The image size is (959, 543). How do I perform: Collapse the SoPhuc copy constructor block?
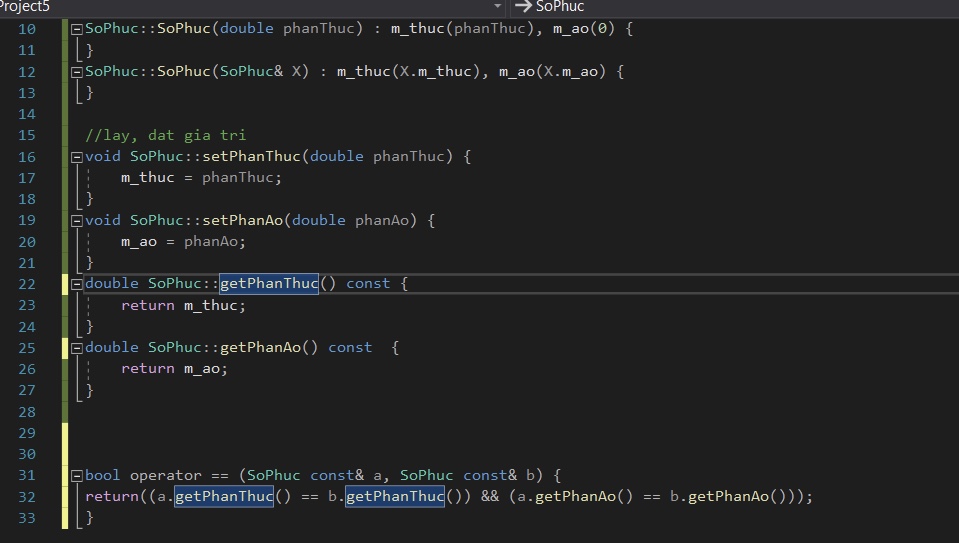click(77, 72)
